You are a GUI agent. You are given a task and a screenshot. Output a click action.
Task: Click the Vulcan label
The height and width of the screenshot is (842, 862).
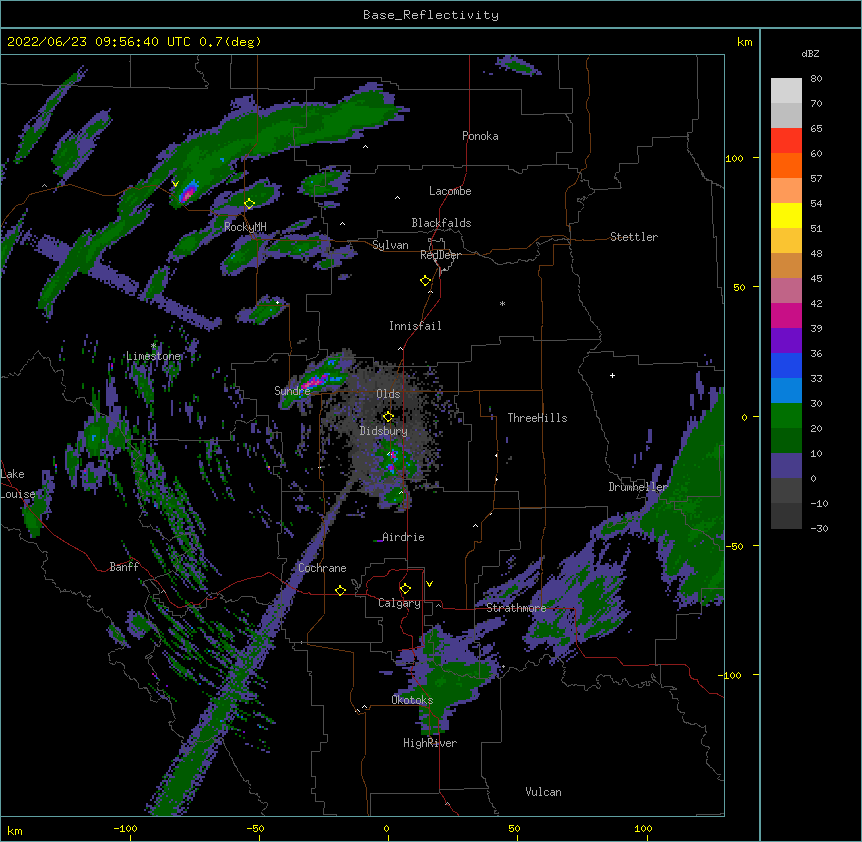point(543,792)
